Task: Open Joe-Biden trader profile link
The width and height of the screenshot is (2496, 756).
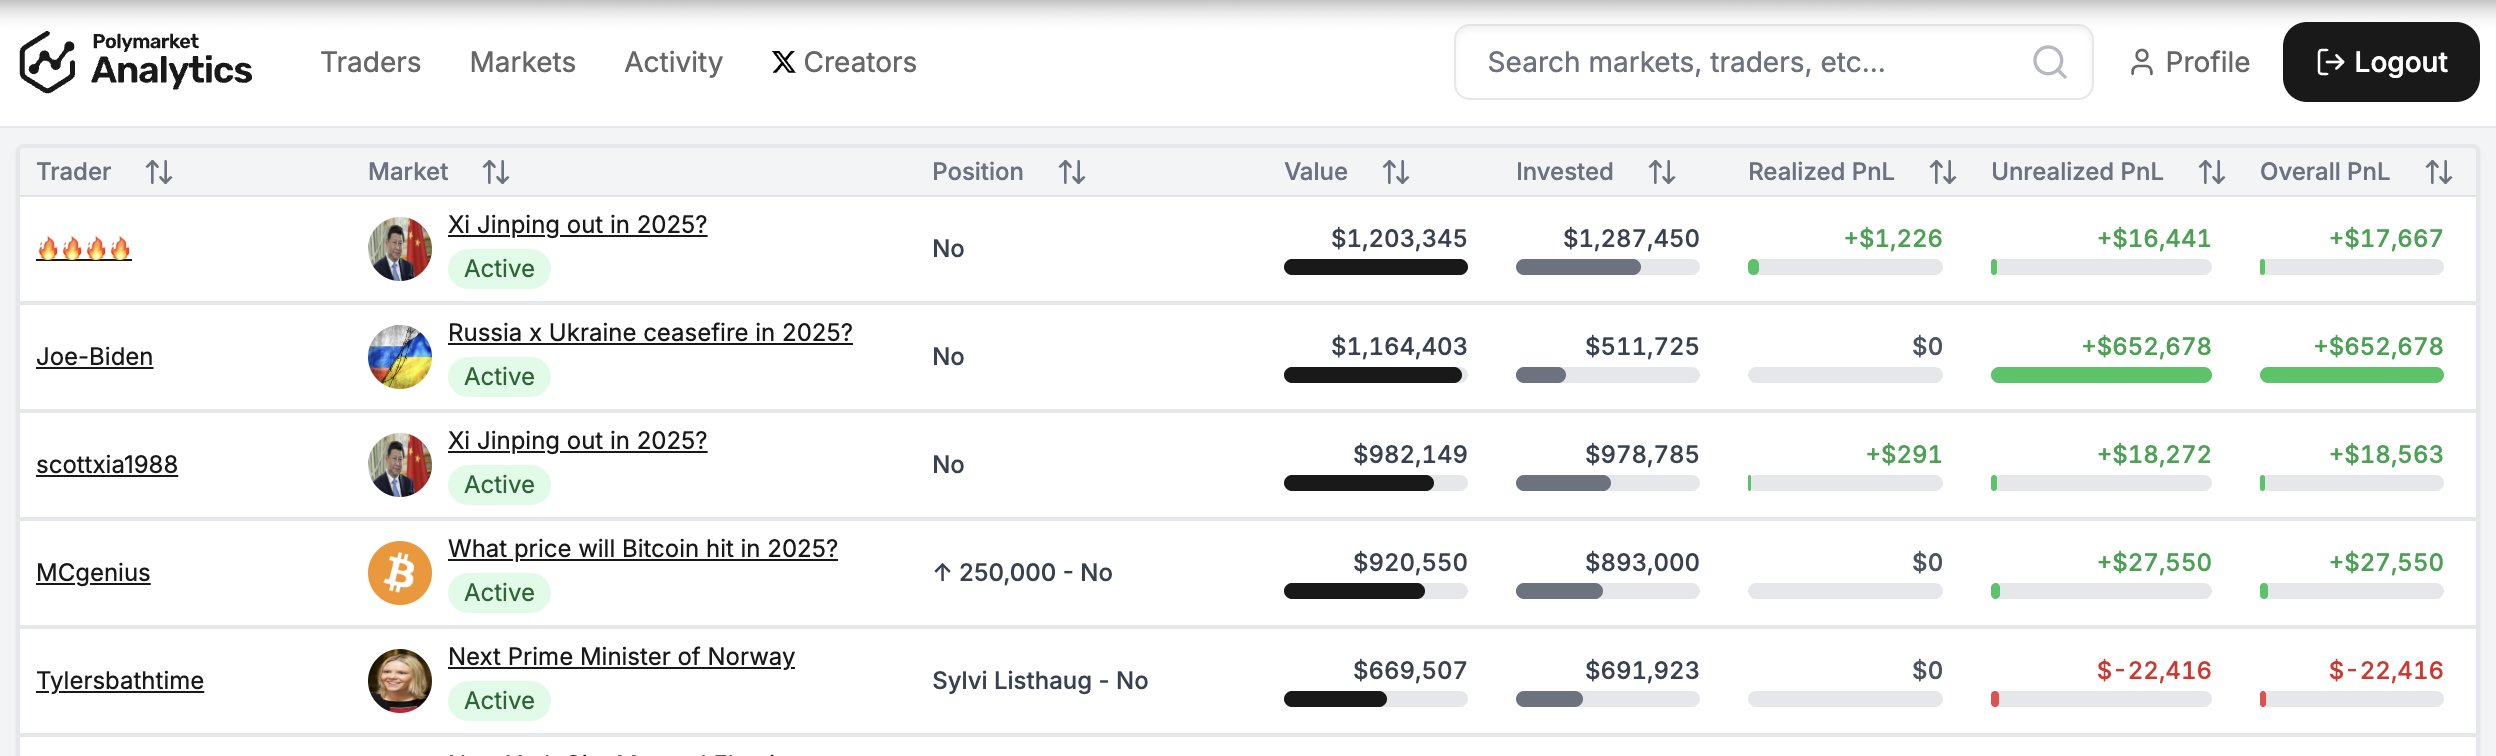Action: [x=95, y=357]
